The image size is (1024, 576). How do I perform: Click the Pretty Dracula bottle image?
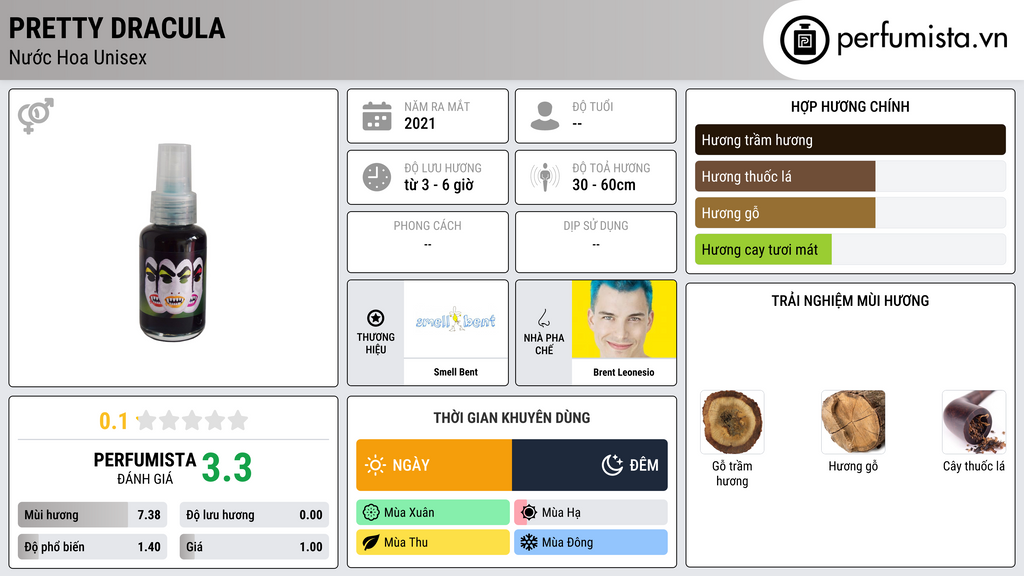click(173, 242)
